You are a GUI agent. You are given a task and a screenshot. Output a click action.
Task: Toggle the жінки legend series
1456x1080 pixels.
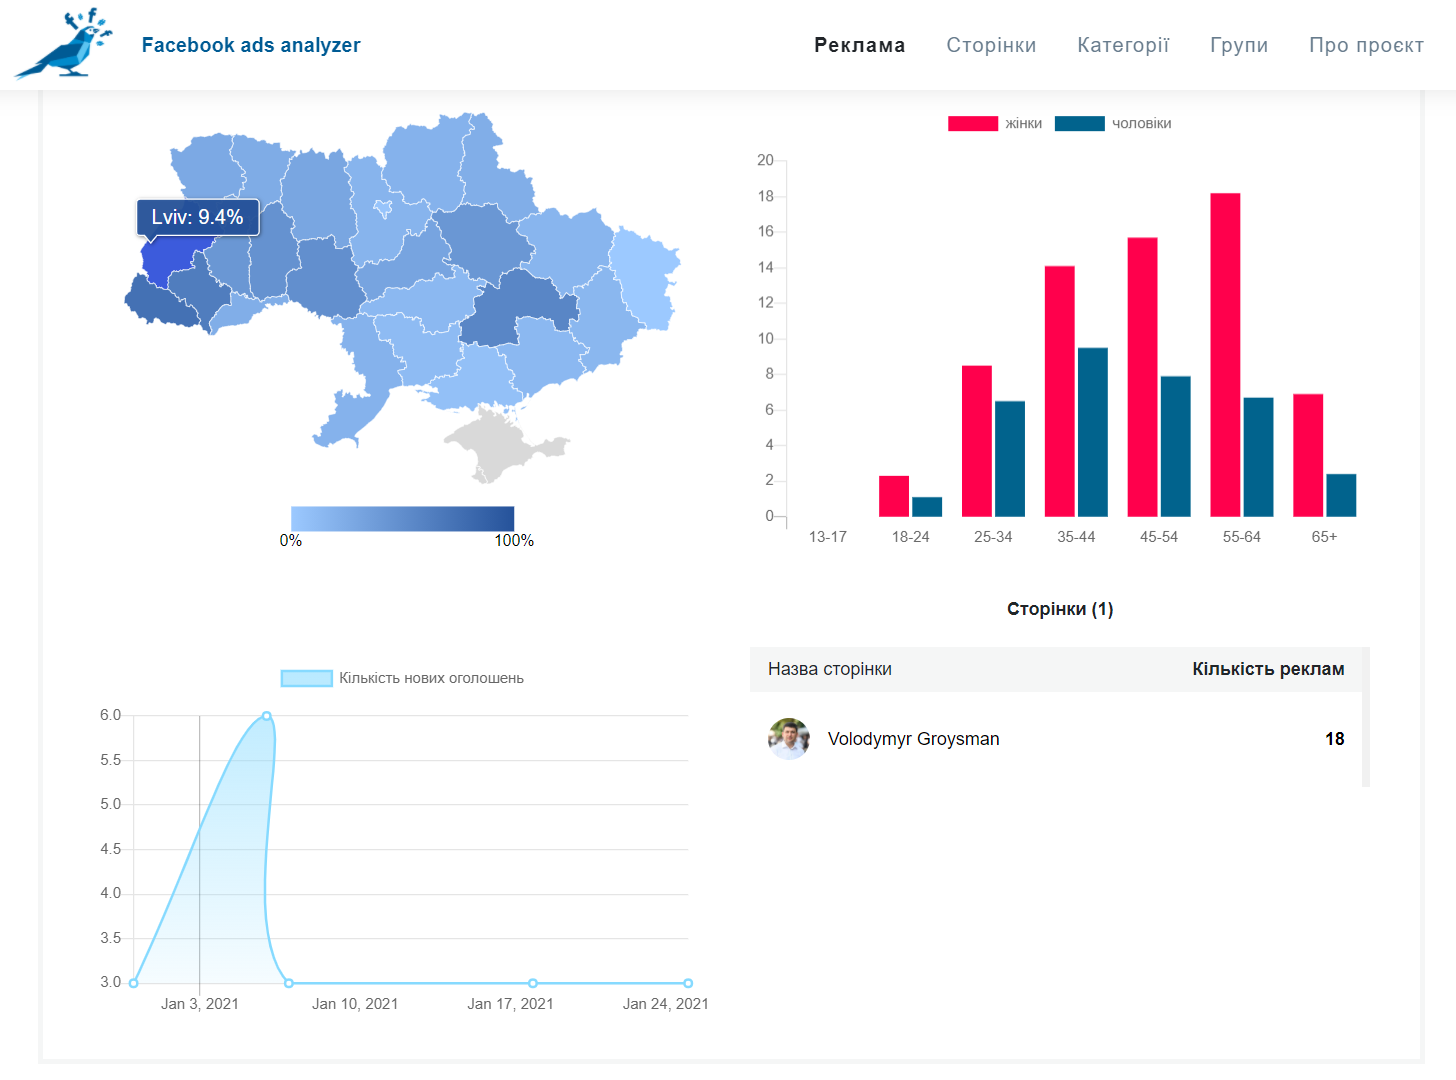click(x=995, y=123)
